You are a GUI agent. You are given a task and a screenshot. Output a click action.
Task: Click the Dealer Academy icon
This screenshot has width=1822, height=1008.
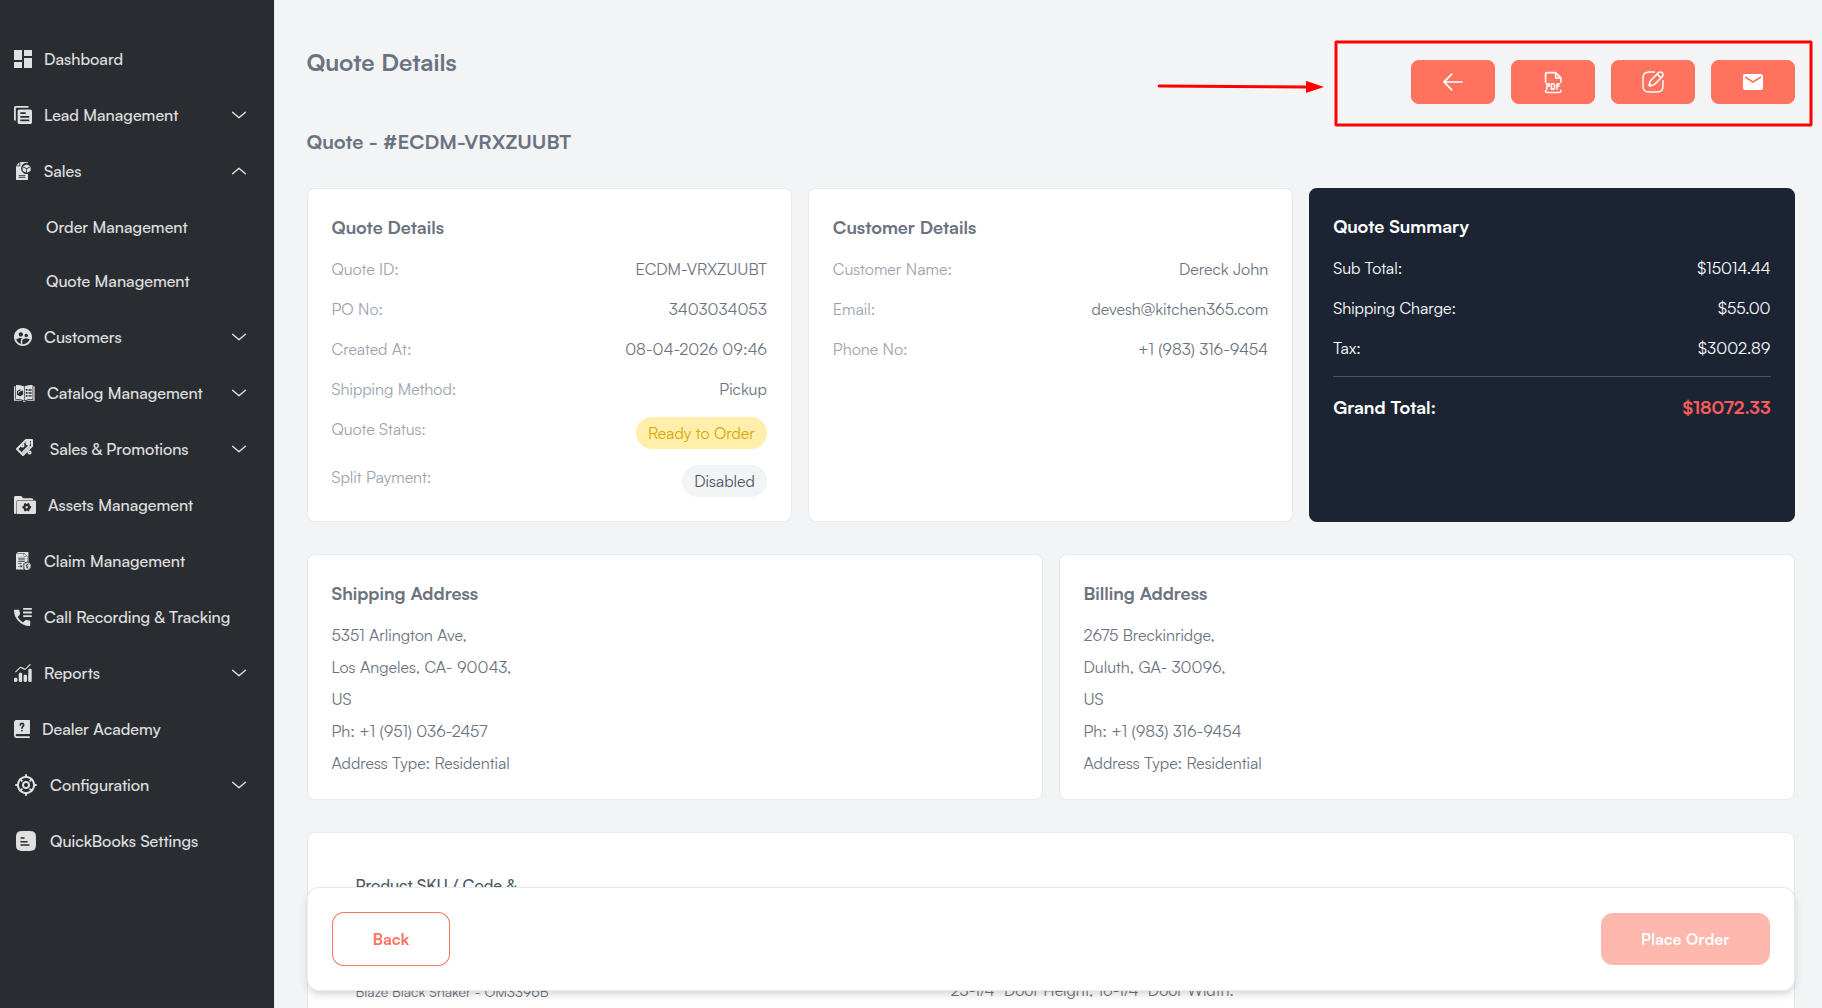pos(22,729)
